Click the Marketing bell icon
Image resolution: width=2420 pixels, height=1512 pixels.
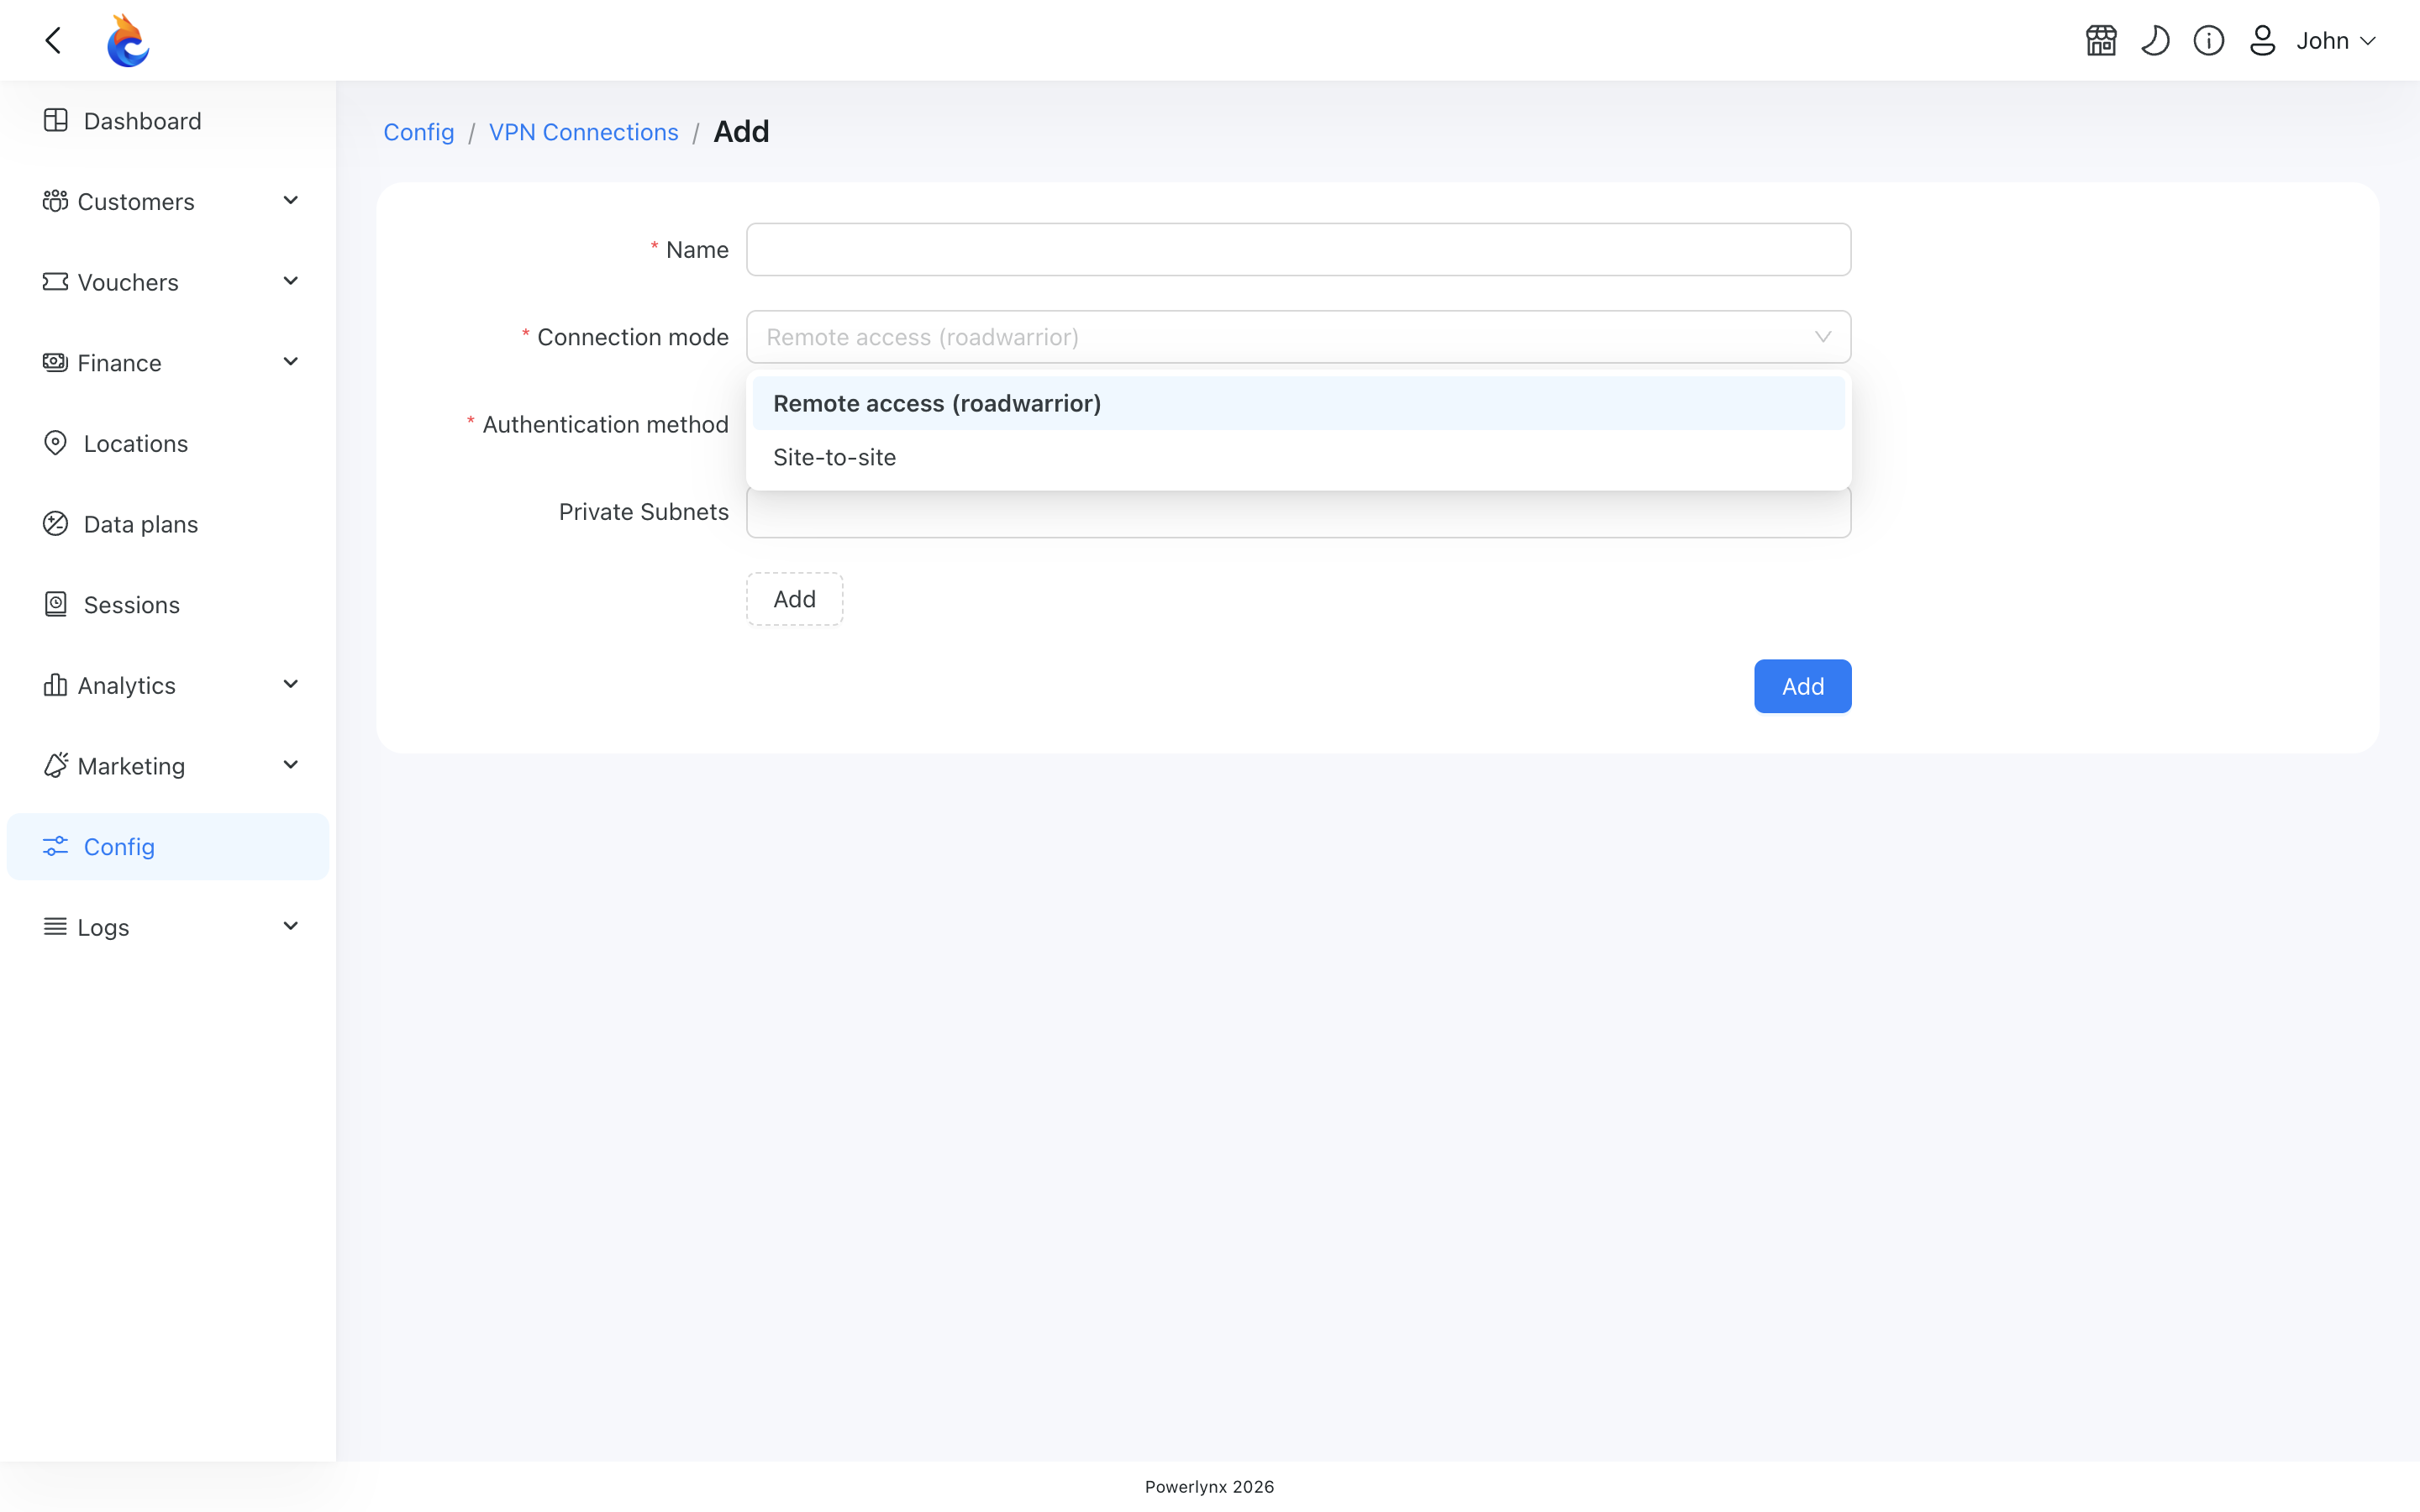56,765
